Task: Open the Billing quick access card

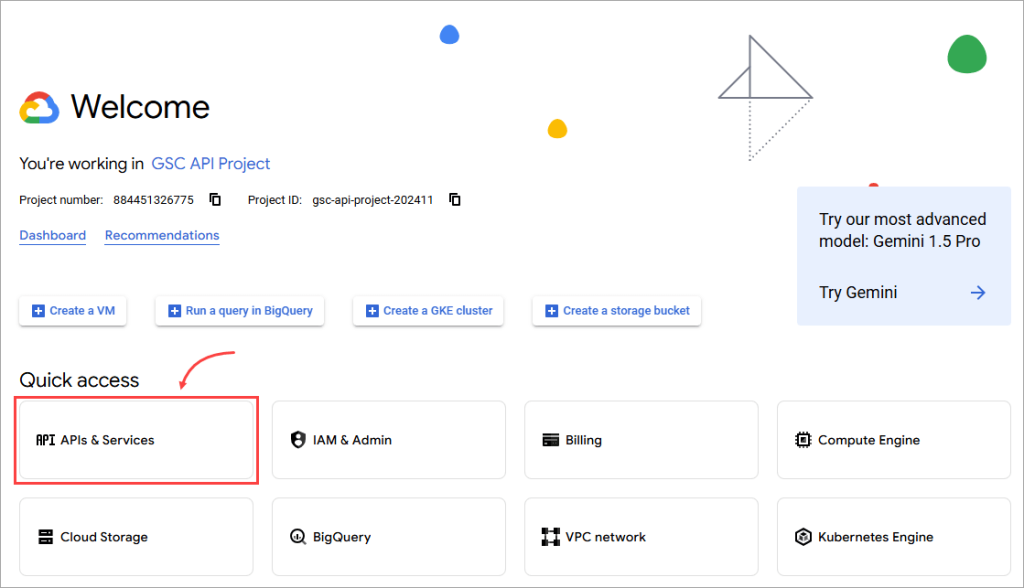Action: [x=641, y=440]
